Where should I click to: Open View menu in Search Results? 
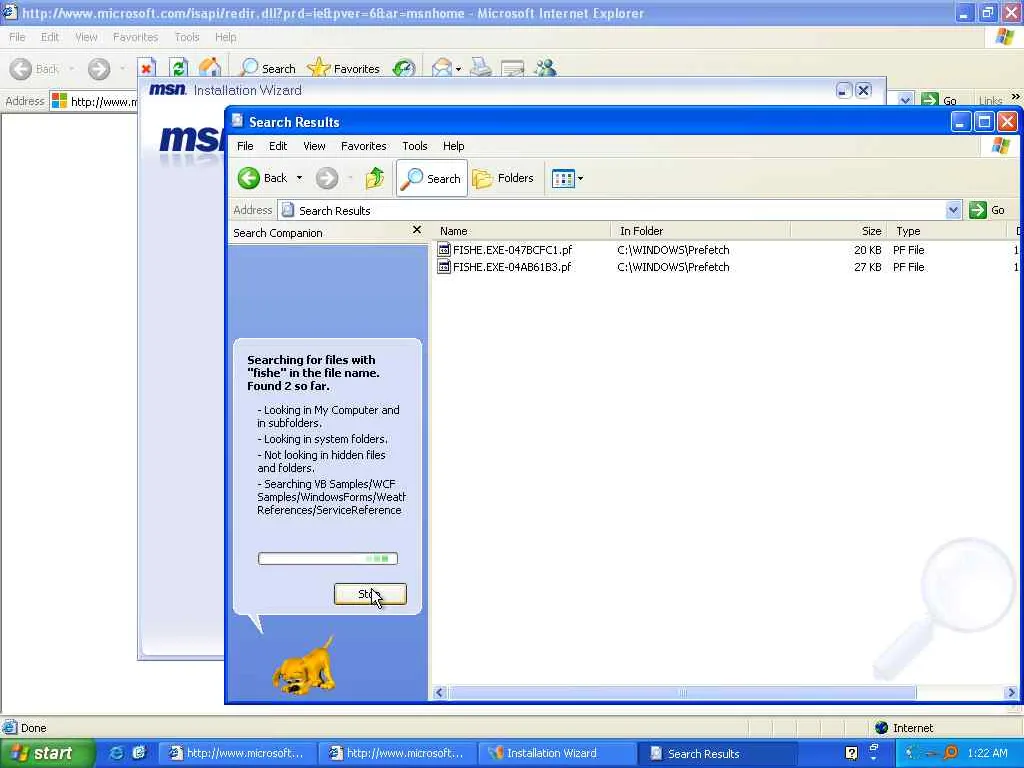coord(314,146)
